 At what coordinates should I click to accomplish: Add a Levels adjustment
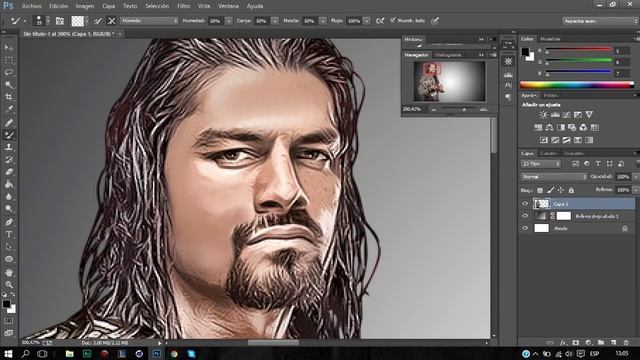[x=555, y=115]
